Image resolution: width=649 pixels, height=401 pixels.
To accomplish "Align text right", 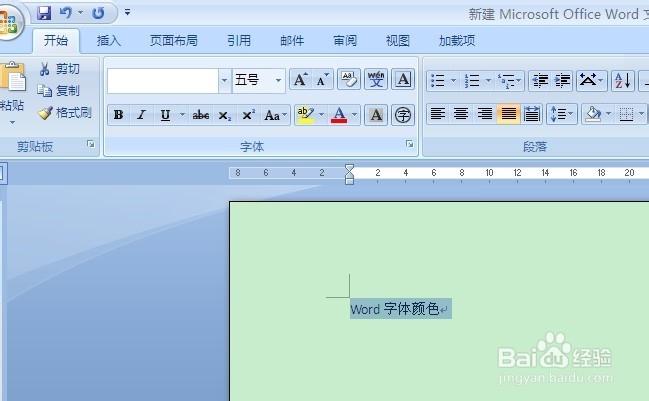I will coord(485,114).
